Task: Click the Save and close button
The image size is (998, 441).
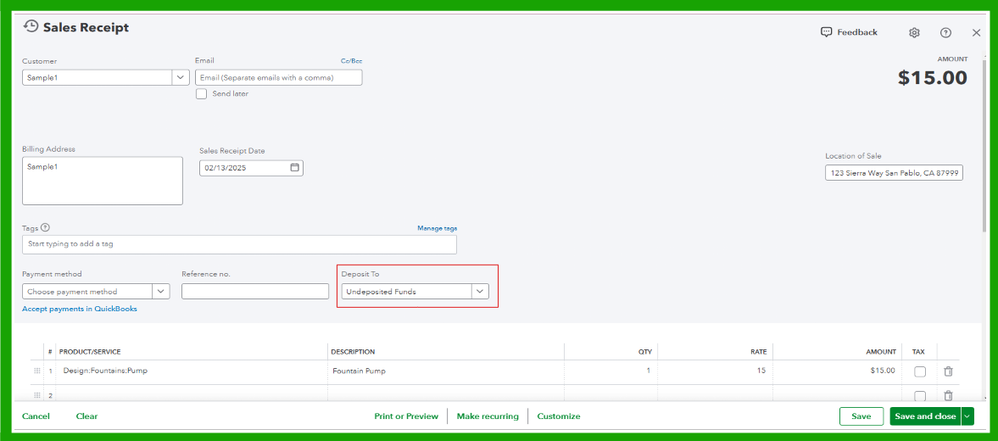Action: 925,416
